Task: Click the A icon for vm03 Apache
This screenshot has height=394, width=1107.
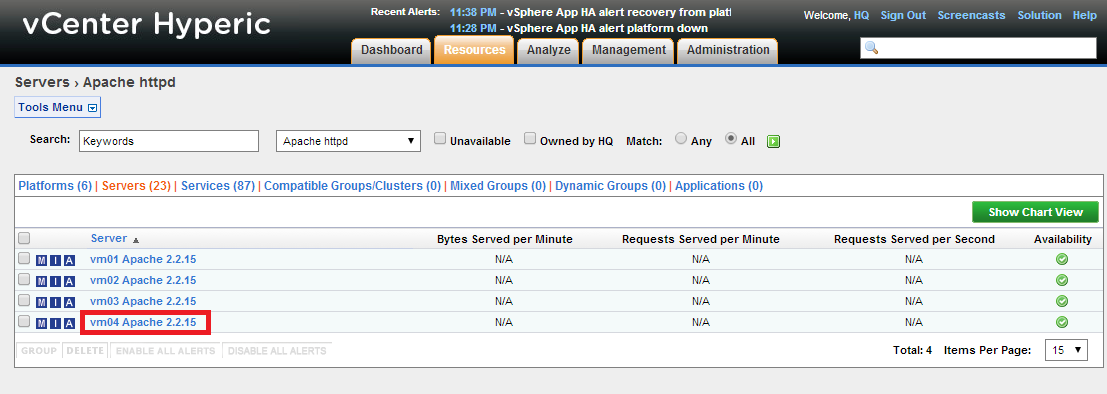Action: pos(68,302)
